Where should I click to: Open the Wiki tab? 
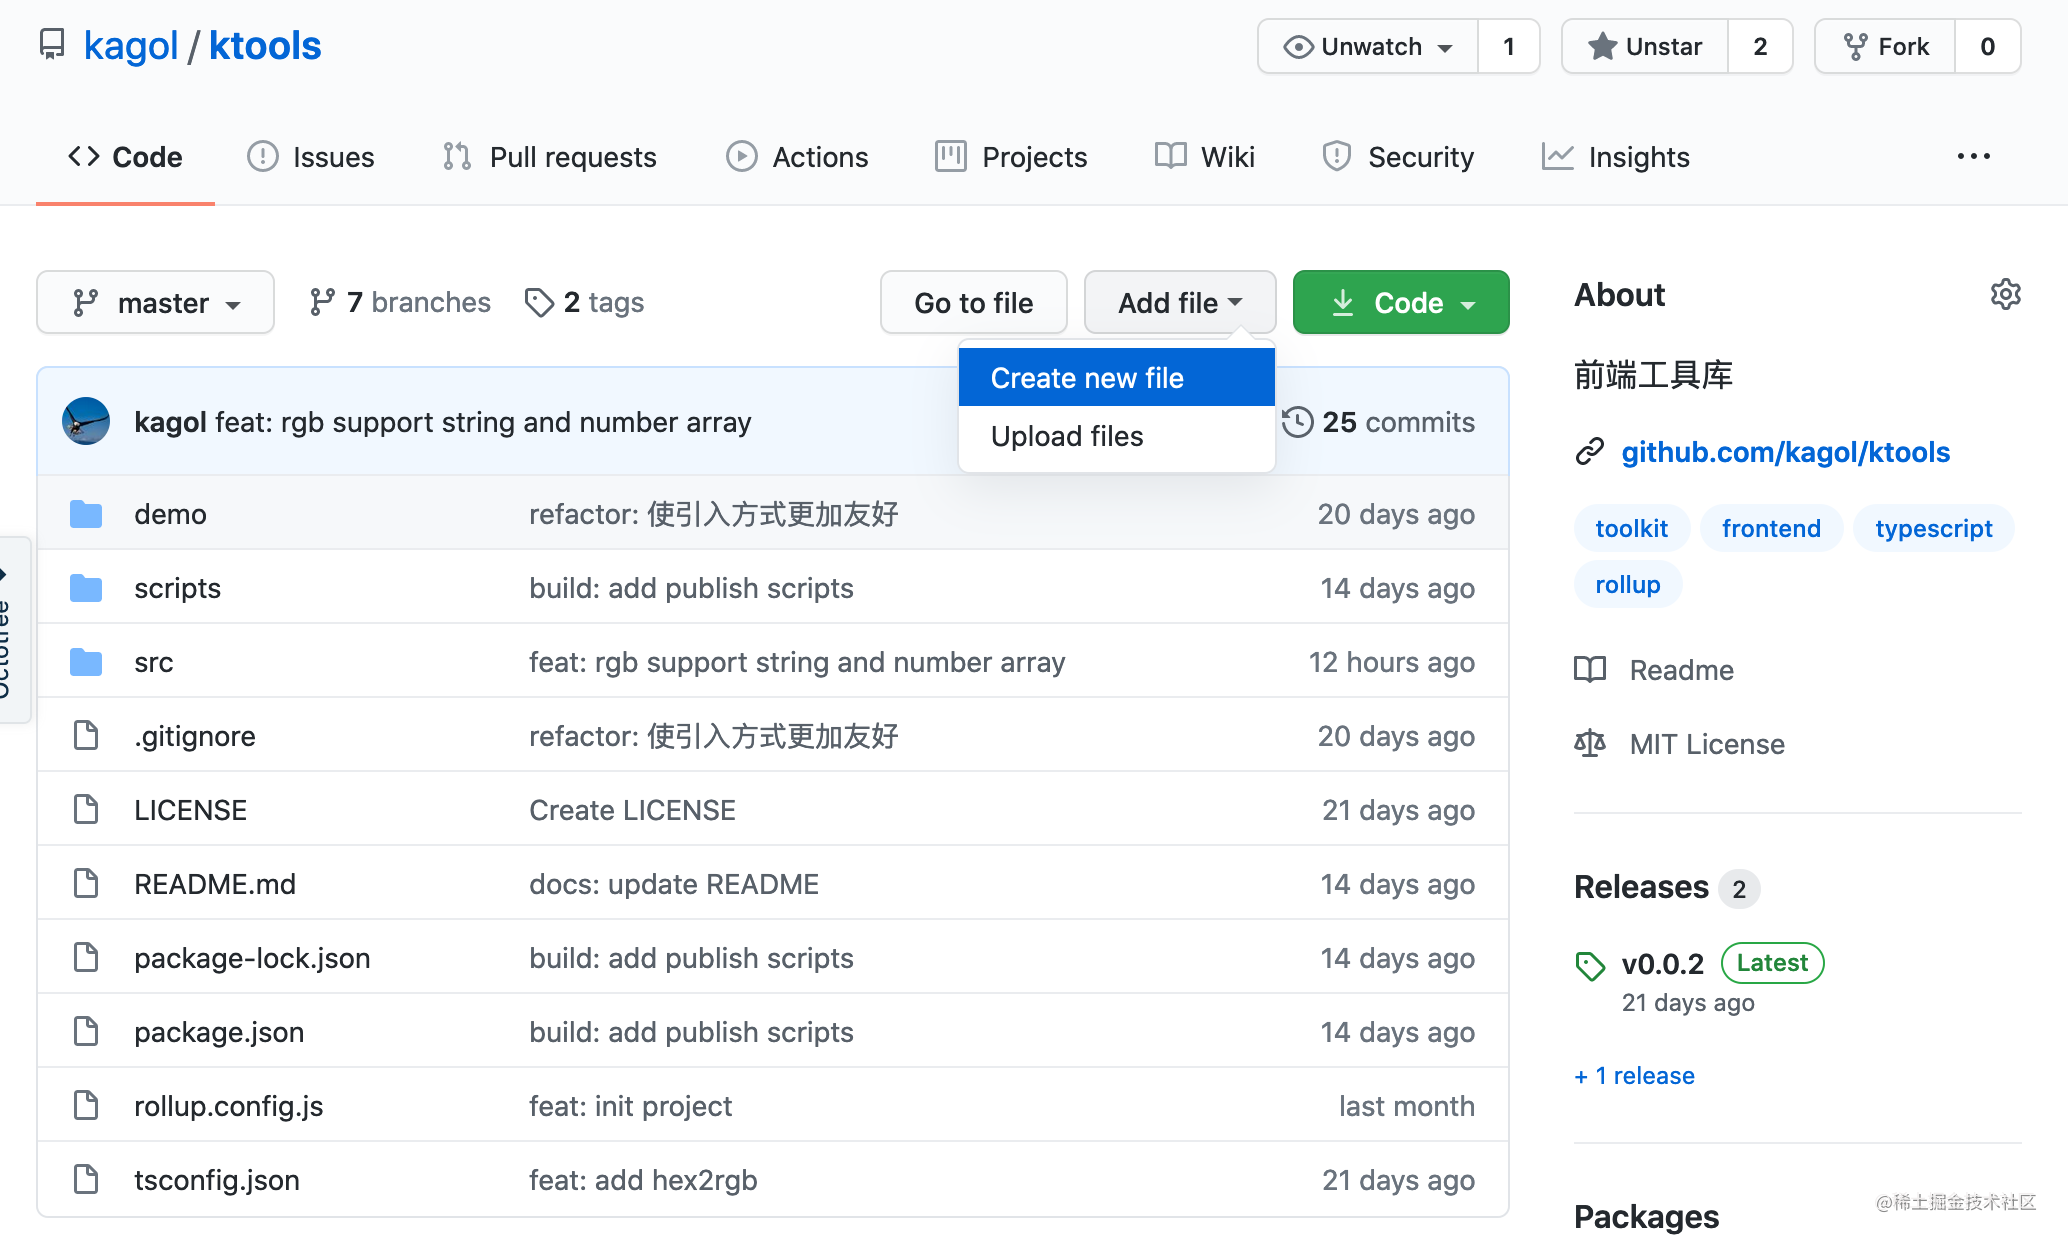point(1204,157)
